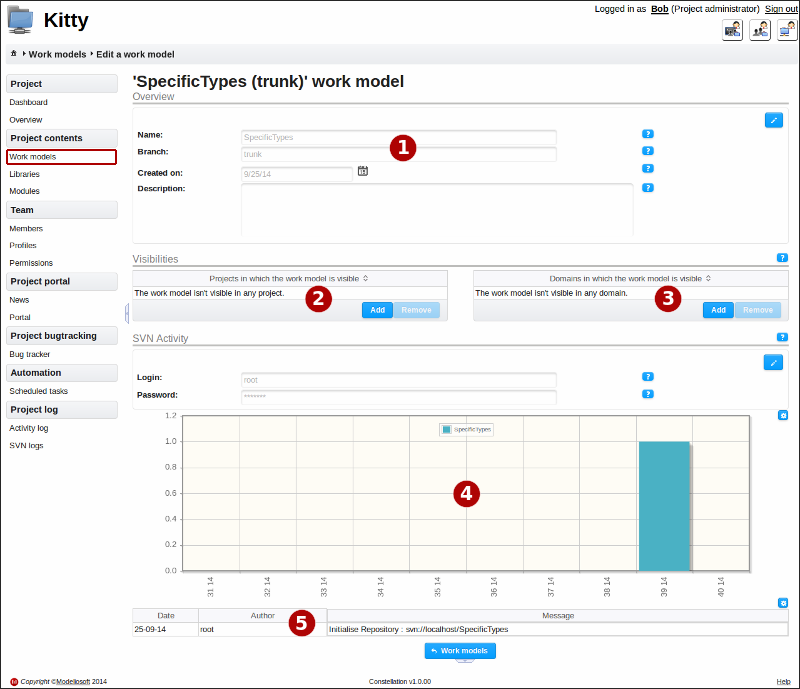Open SVN logs in the sidebar
The width and height of the screenshot is (800, 689).
[x=27, y=446]
